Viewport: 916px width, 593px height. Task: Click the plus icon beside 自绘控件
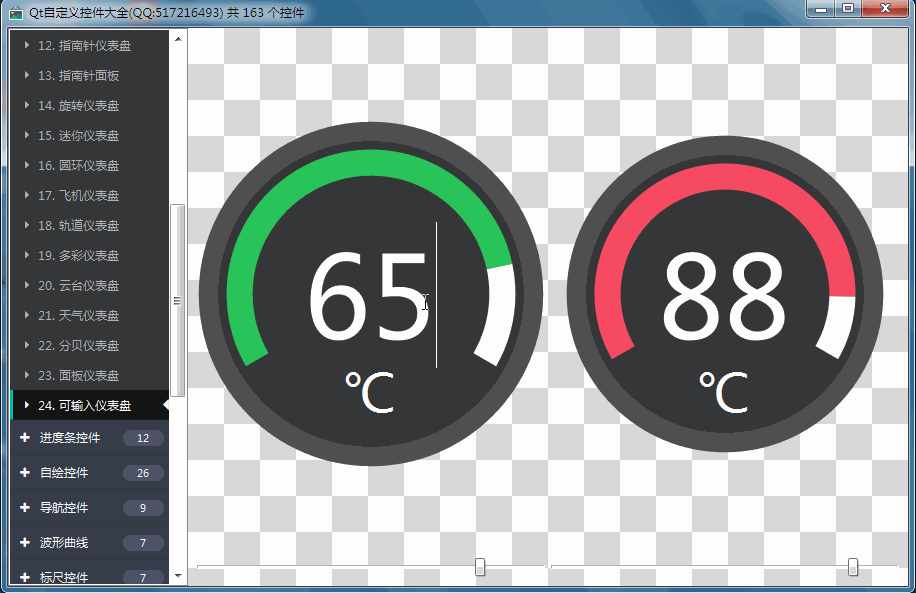click(25, 473)
